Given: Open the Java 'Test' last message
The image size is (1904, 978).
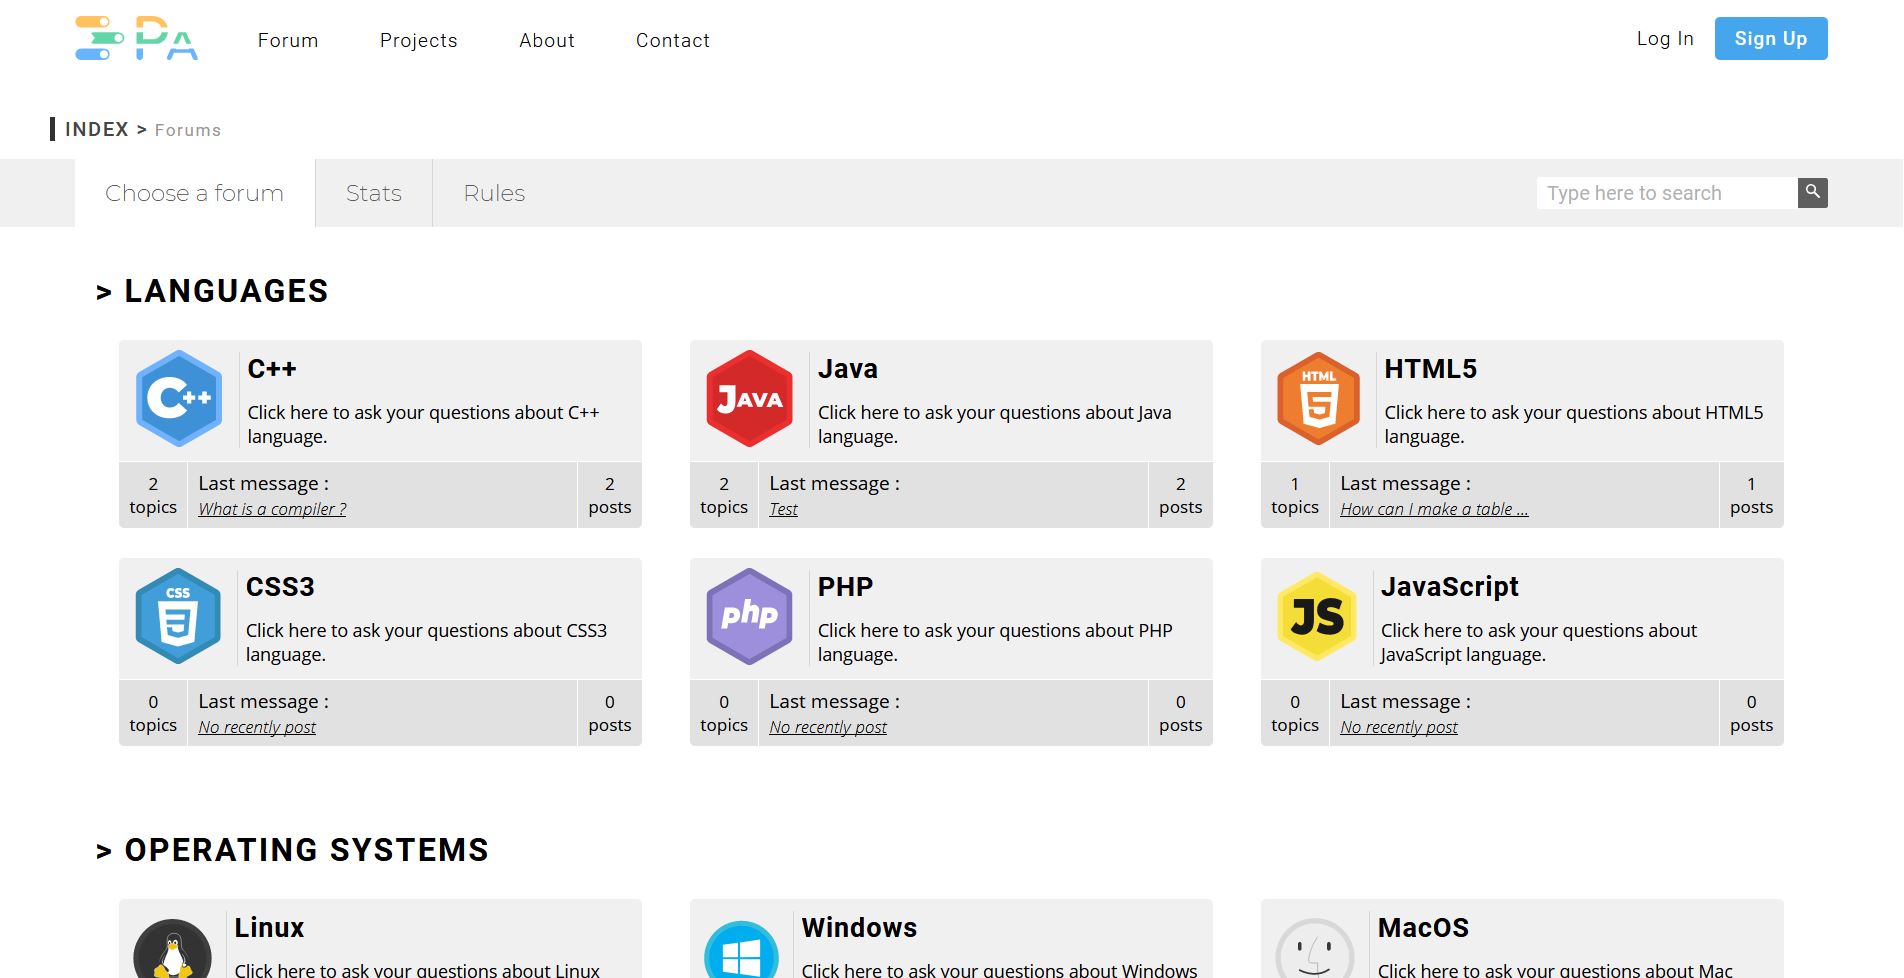Looking at the screenshot, I should [783, 509].
